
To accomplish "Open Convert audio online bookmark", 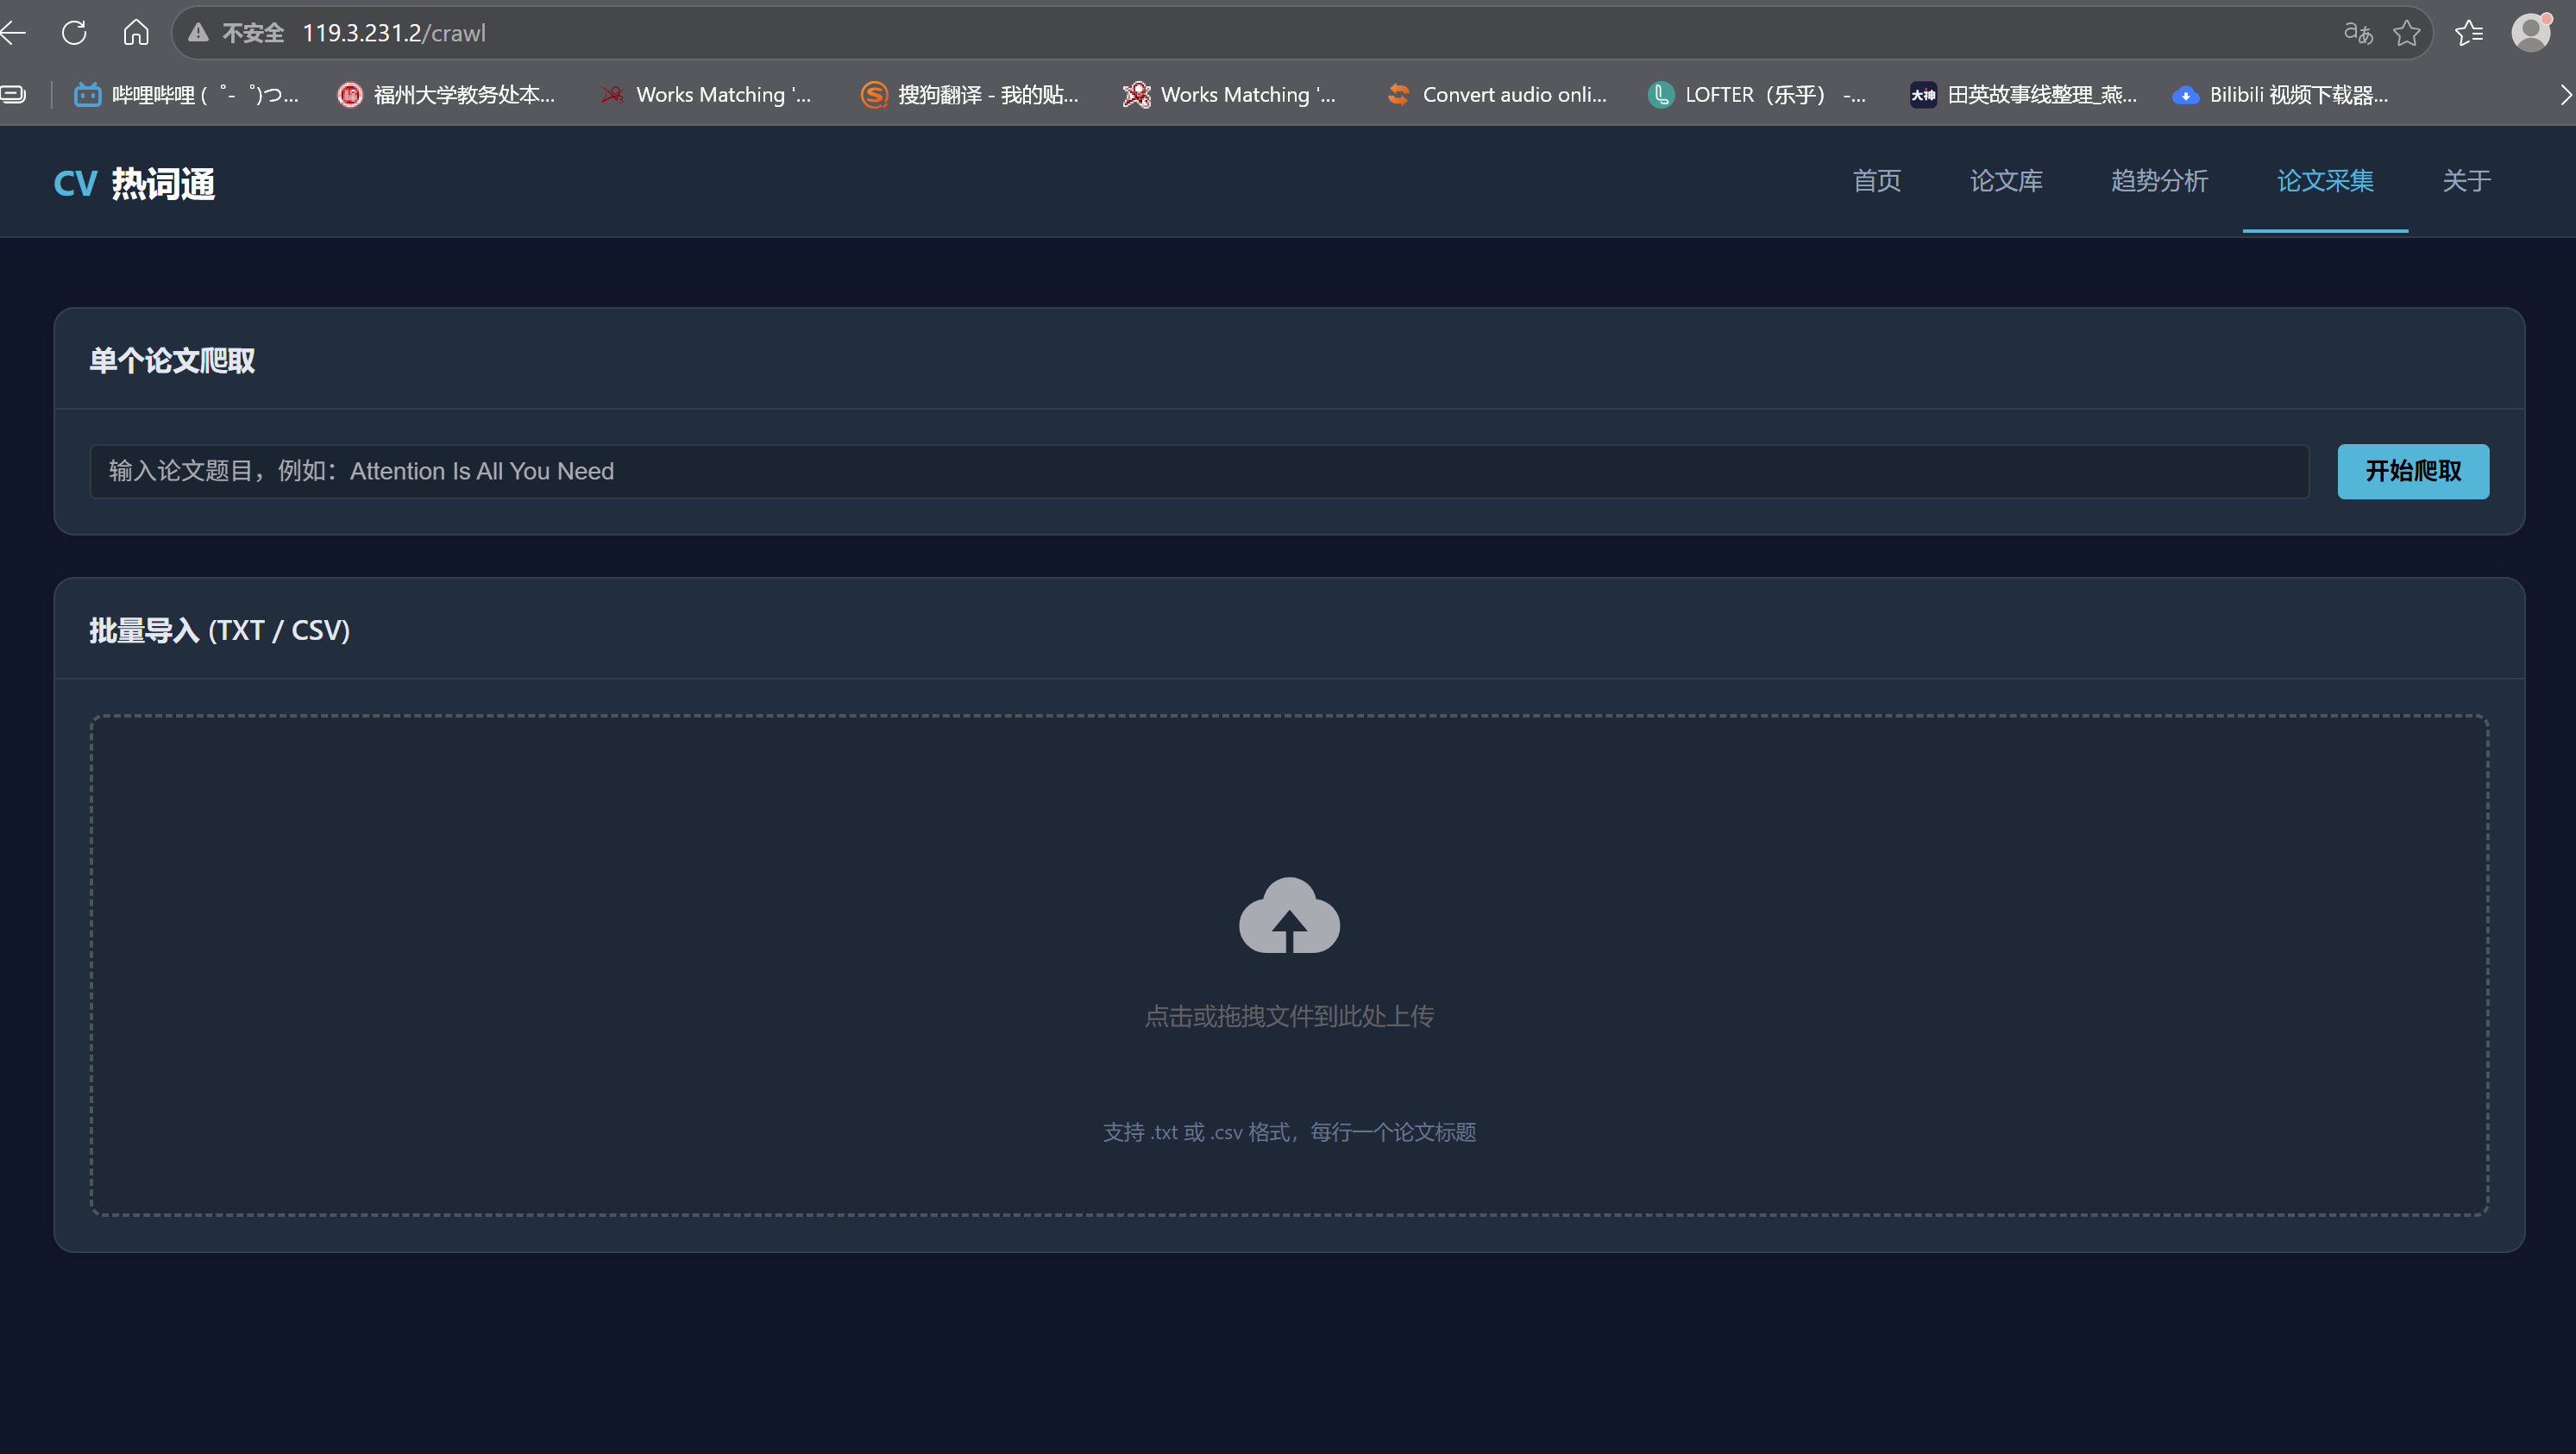I will (x=1497, y=95).
